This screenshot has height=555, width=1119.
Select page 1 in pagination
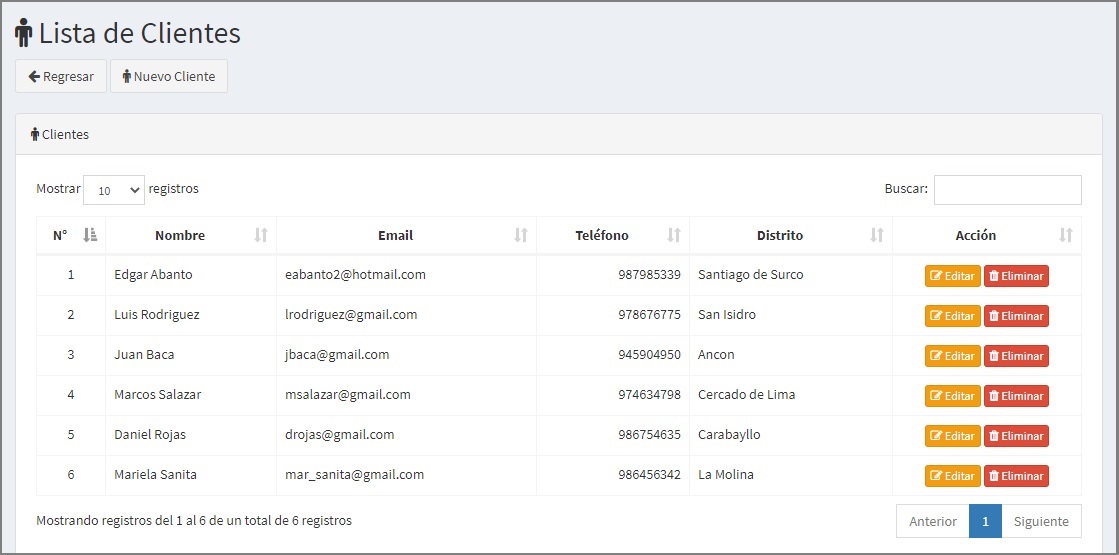click(x=986, y=521)
